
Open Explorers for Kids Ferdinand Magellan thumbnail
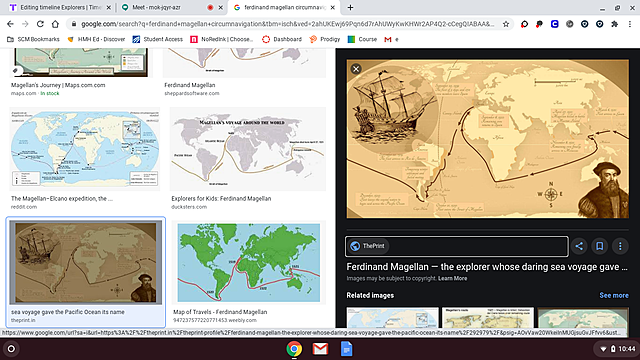pos(248,149)
